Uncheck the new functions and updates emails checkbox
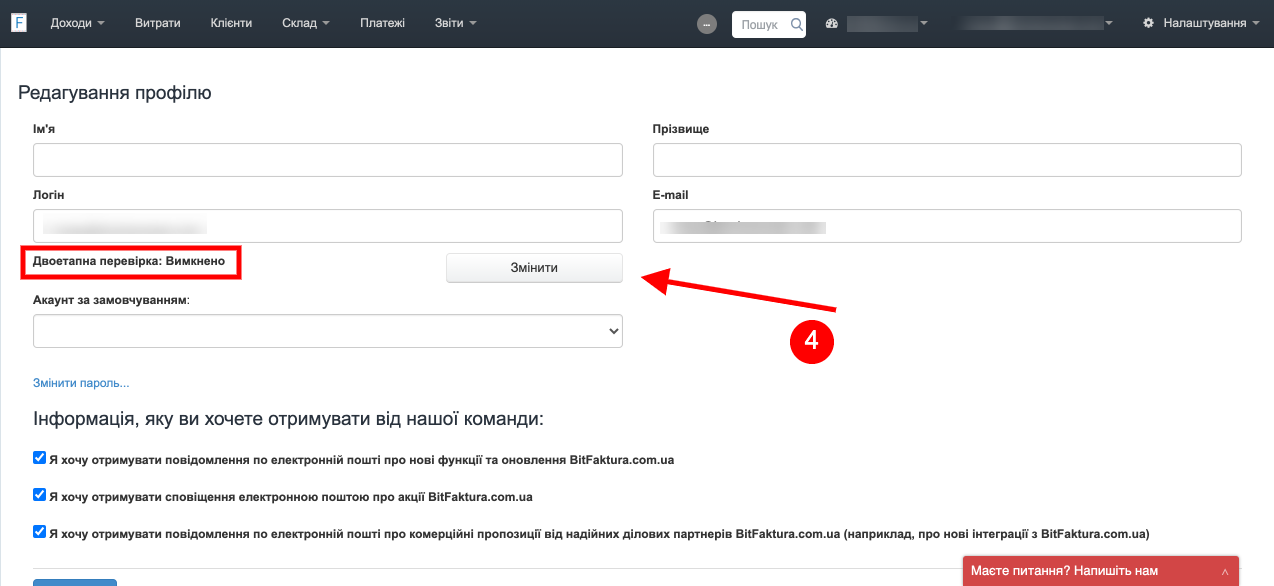The width and height of the screenshot is (1274, 586). (x=40, y=458)
